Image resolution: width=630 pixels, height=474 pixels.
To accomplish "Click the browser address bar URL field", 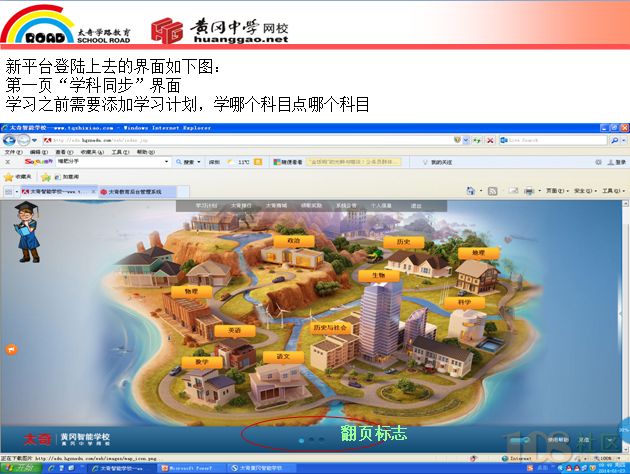I will point(248,140).
